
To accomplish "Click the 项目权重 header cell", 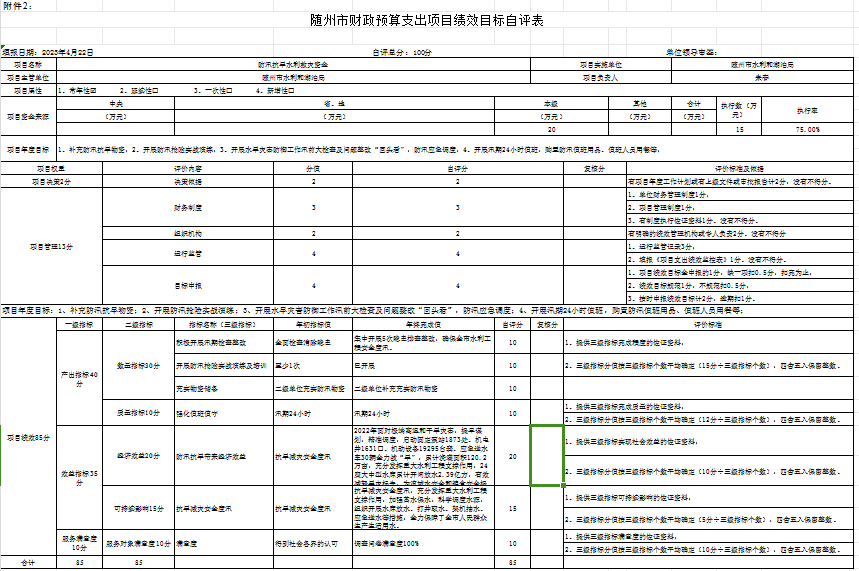I will point(51,169).
